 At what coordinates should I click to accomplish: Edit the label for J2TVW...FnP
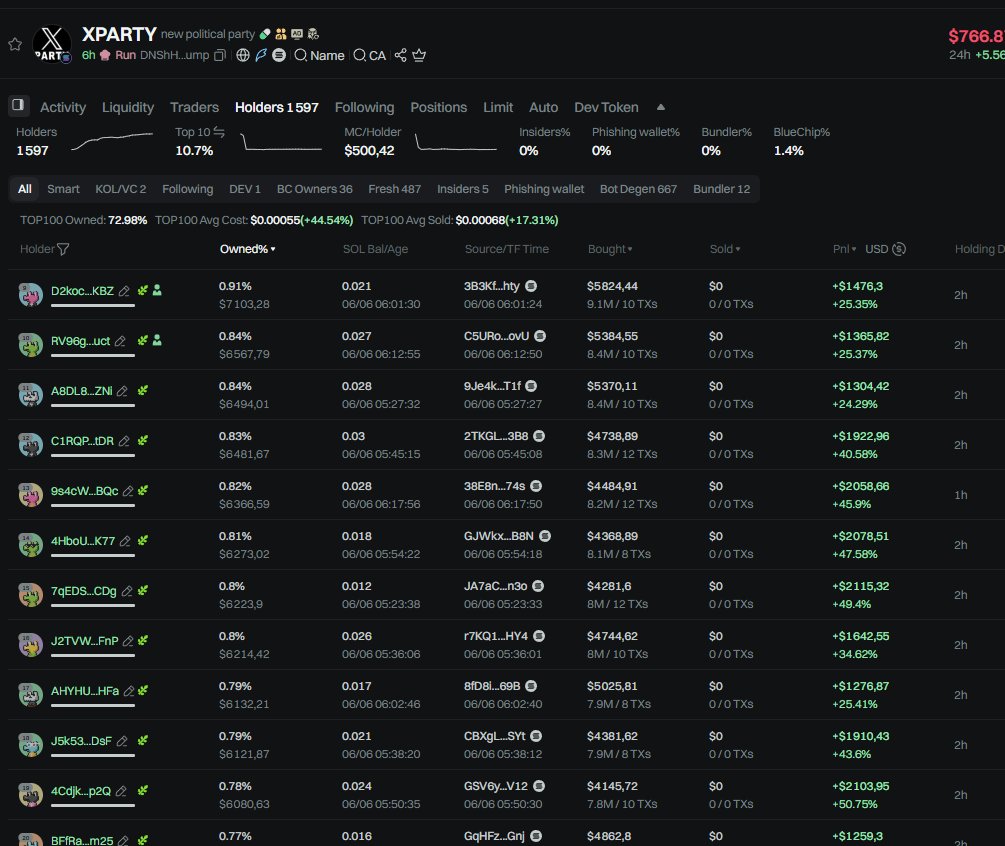click(x=128, y=641)
